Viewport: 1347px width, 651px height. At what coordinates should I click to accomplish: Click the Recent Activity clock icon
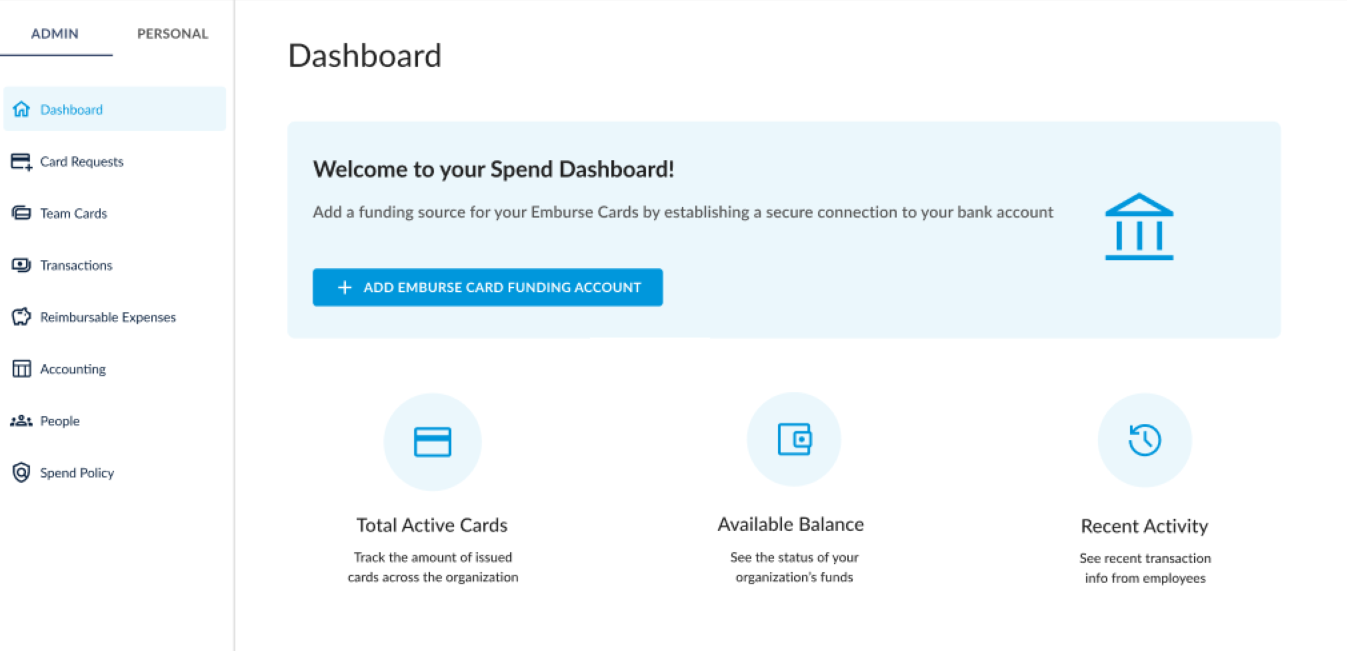[1144, 440]
